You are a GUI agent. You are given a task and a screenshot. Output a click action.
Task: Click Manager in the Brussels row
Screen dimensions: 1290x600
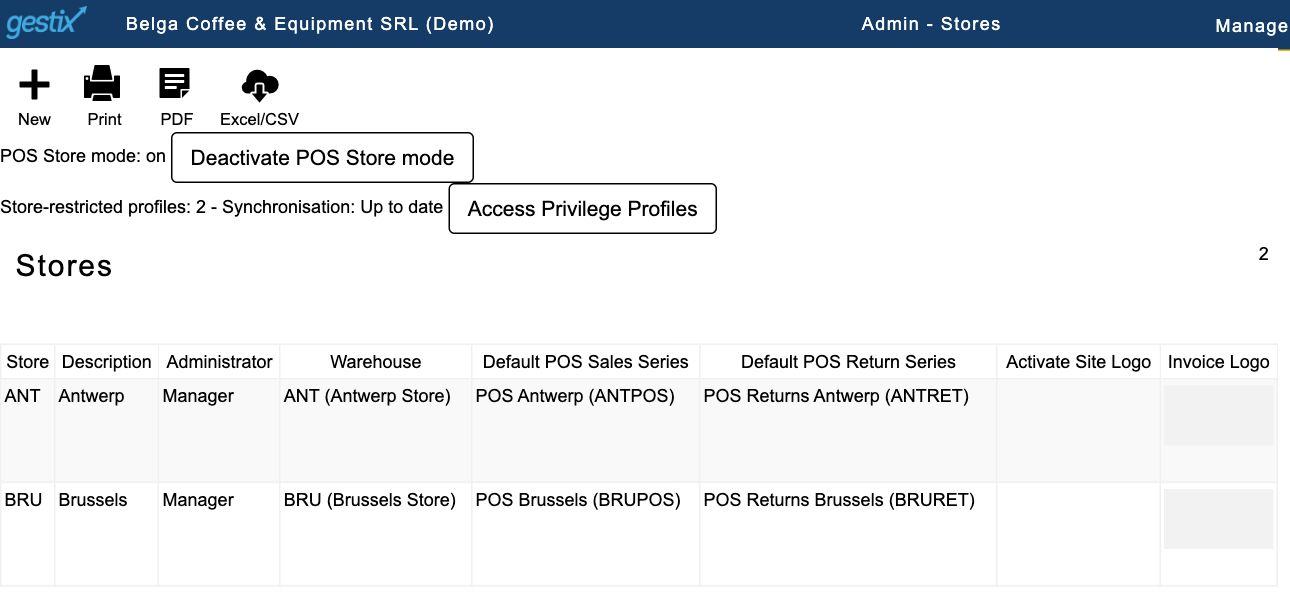pos(198,500)
